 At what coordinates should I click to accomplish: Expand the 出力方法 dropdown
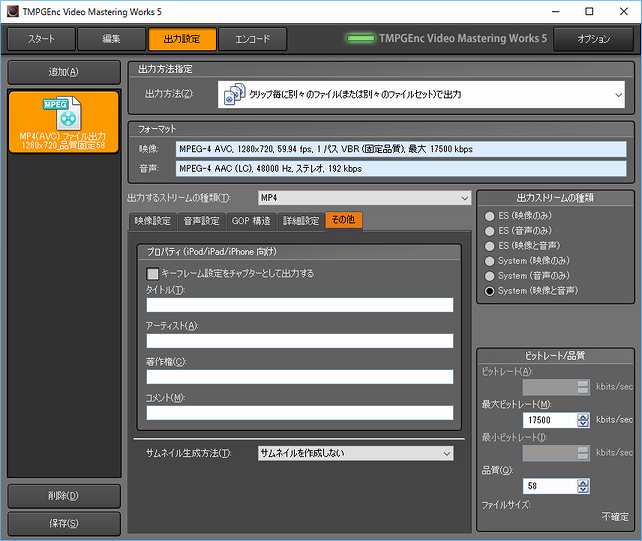click(x=421, y=95)
